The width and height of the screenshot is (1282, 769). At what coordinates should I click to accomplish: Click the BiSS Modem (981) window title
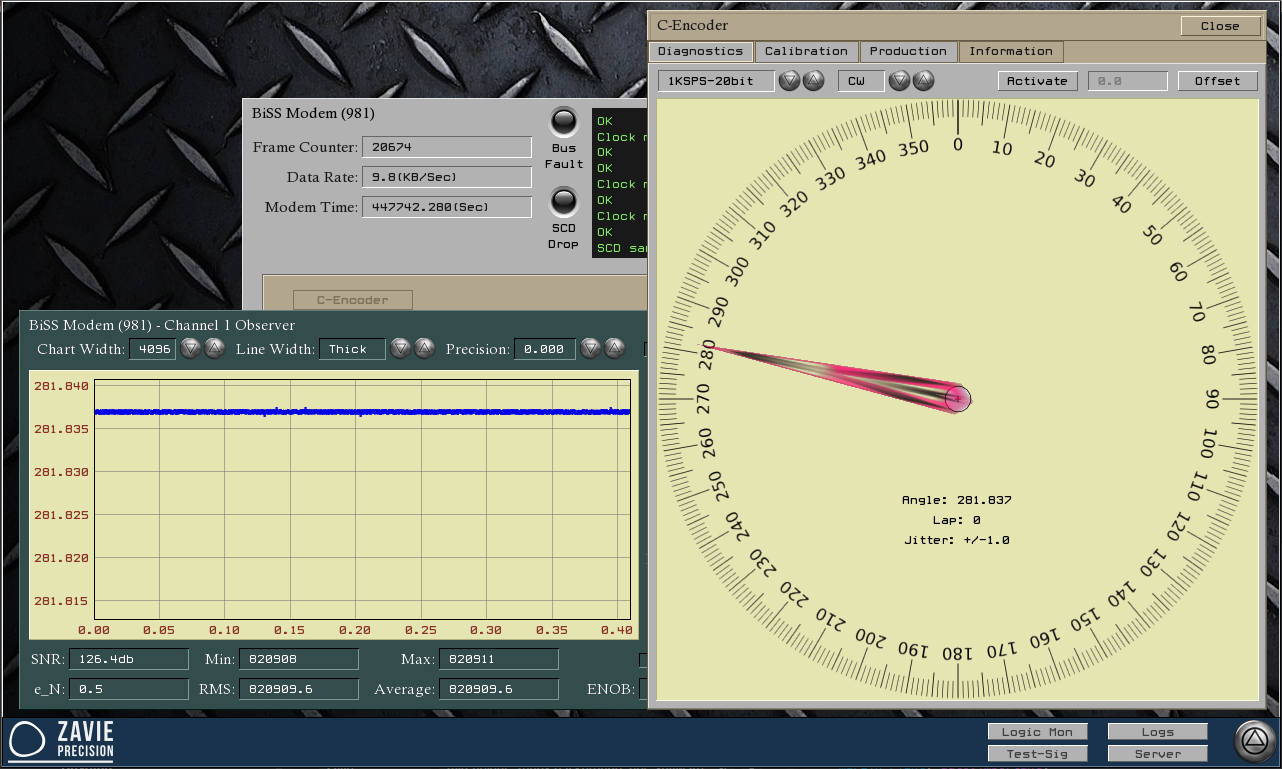point(313,114)
